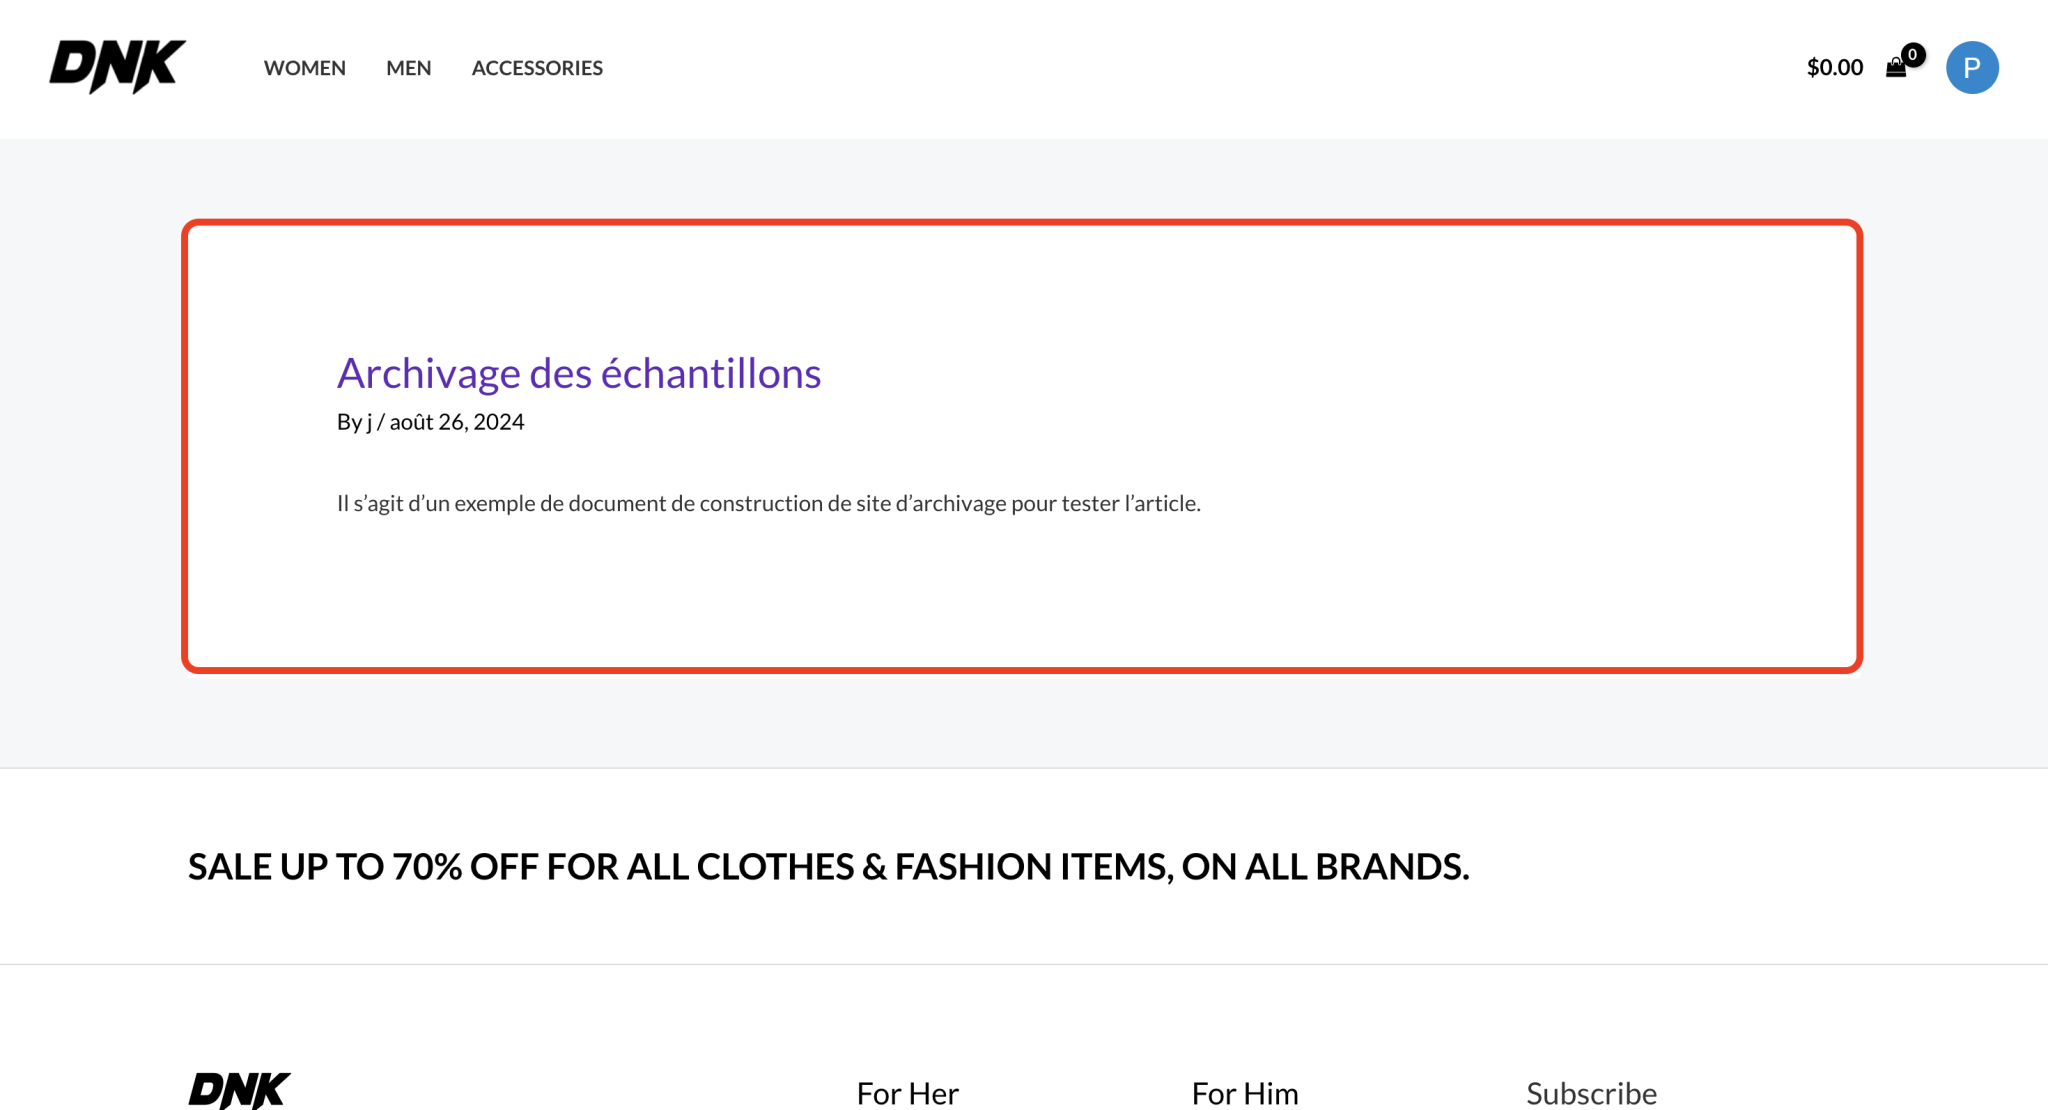The height and width of the screenshot is (1110, 2048).
Task: Click the footer DNK logo
Action: (239, 1090)
